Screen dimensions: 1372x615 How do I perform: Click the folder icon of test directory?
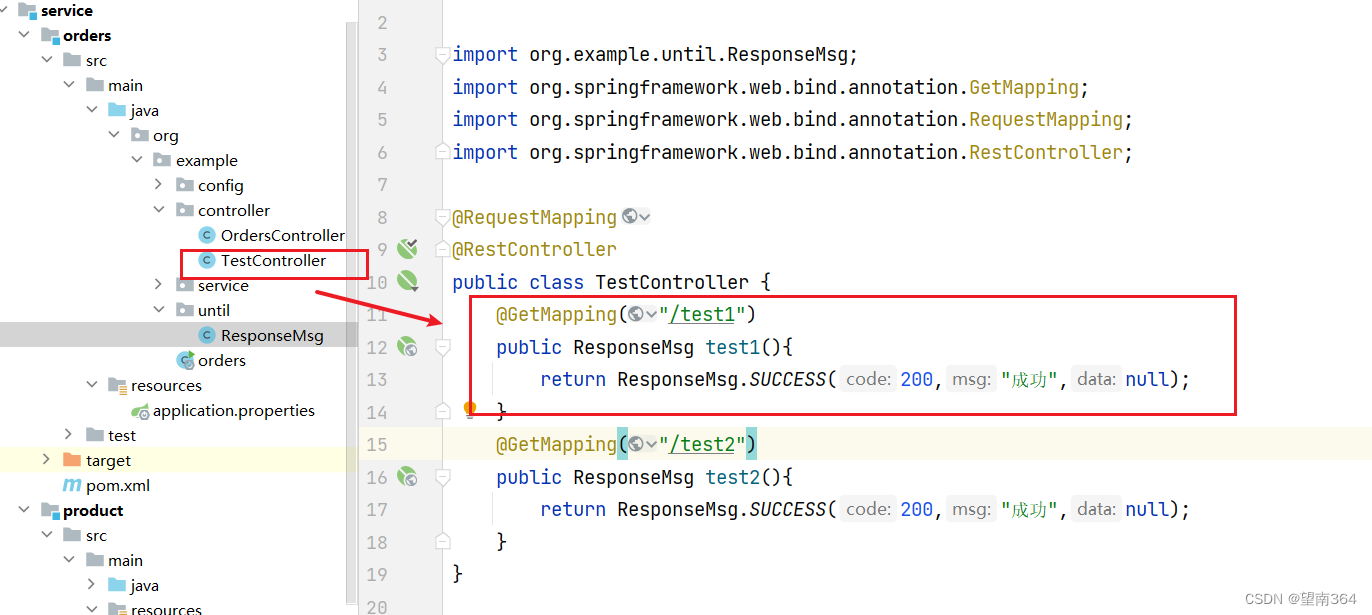95,435
